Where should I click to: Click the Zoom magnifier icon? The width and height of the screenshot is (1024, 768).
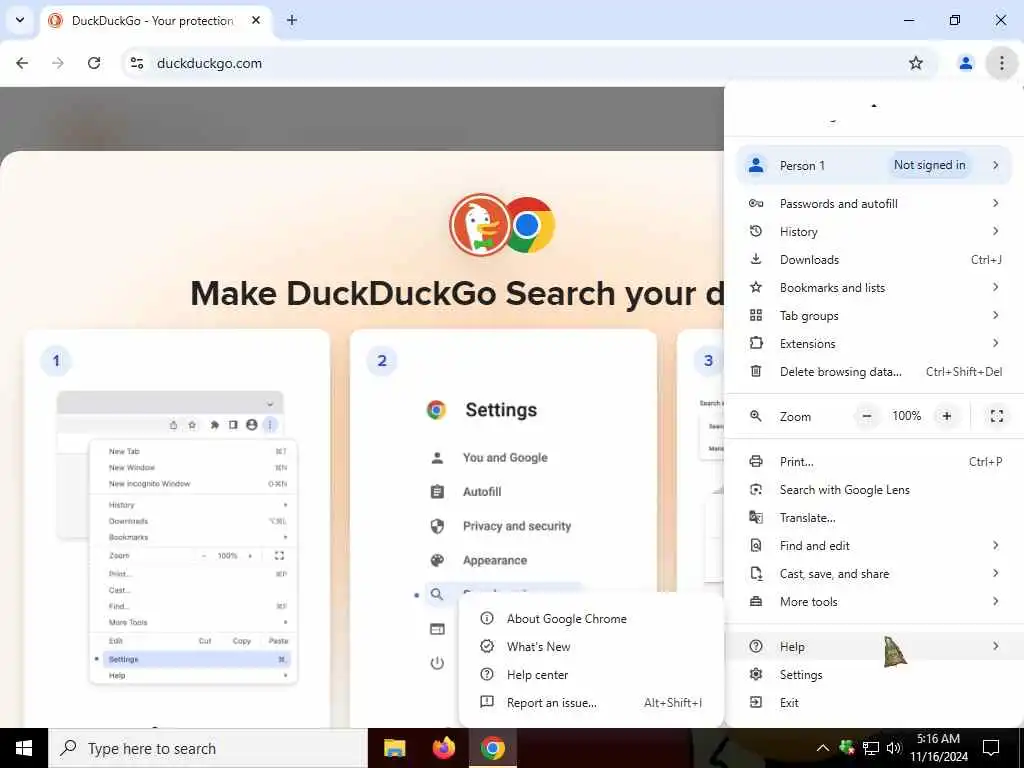click(x=756, y=416)
